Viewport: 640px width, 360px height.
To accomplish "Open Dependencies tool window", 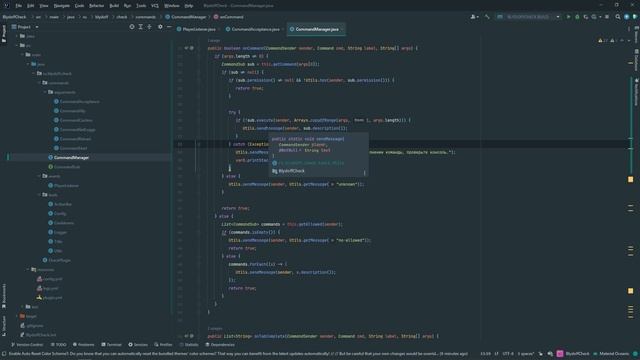I will pyautogui.click(x=220, y=345).
